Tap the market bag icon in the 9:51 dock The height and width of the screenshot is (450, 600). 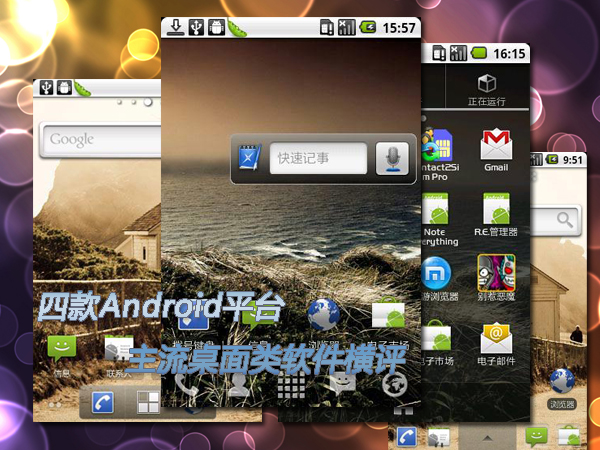(569, 437)
